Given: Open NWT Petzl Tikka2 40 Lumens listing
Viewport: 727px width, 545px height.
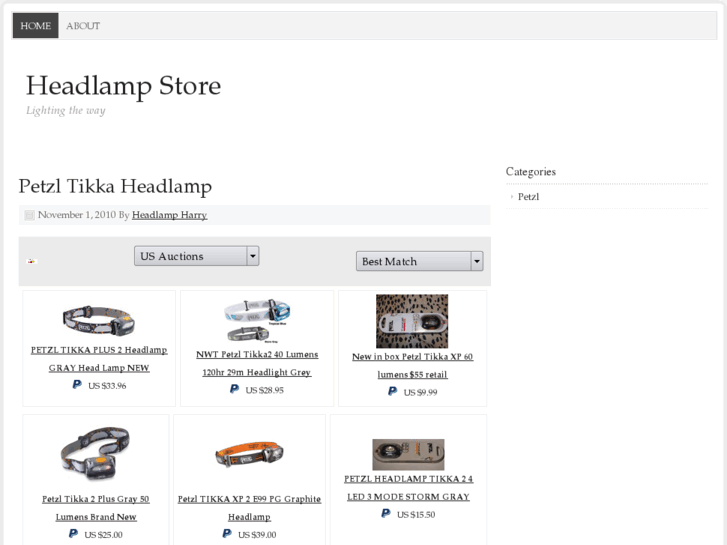Looking at the screenshot, I should tap(257, 363).
